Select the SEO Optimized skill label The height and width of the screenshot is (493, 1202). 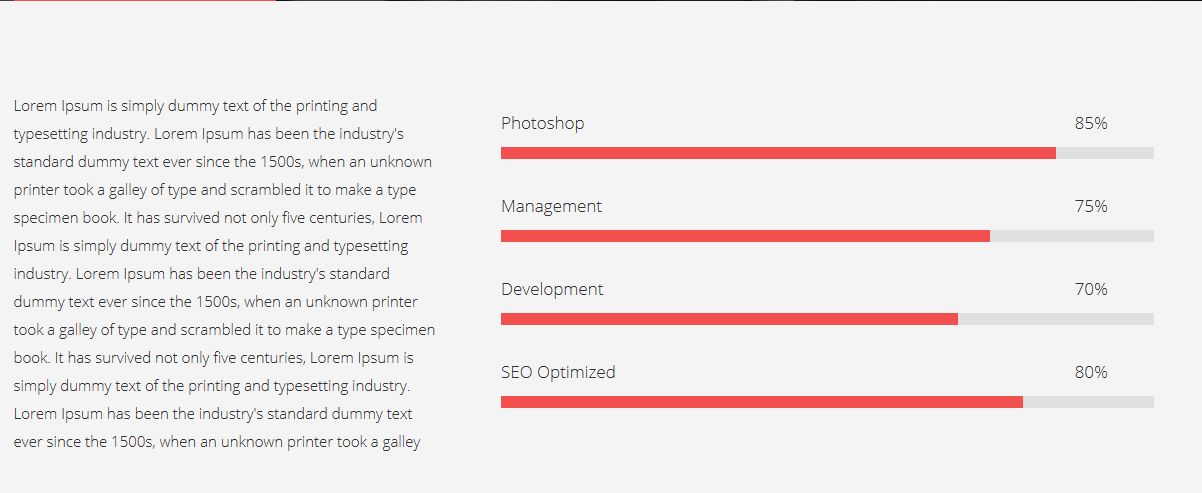pos(558,372)
